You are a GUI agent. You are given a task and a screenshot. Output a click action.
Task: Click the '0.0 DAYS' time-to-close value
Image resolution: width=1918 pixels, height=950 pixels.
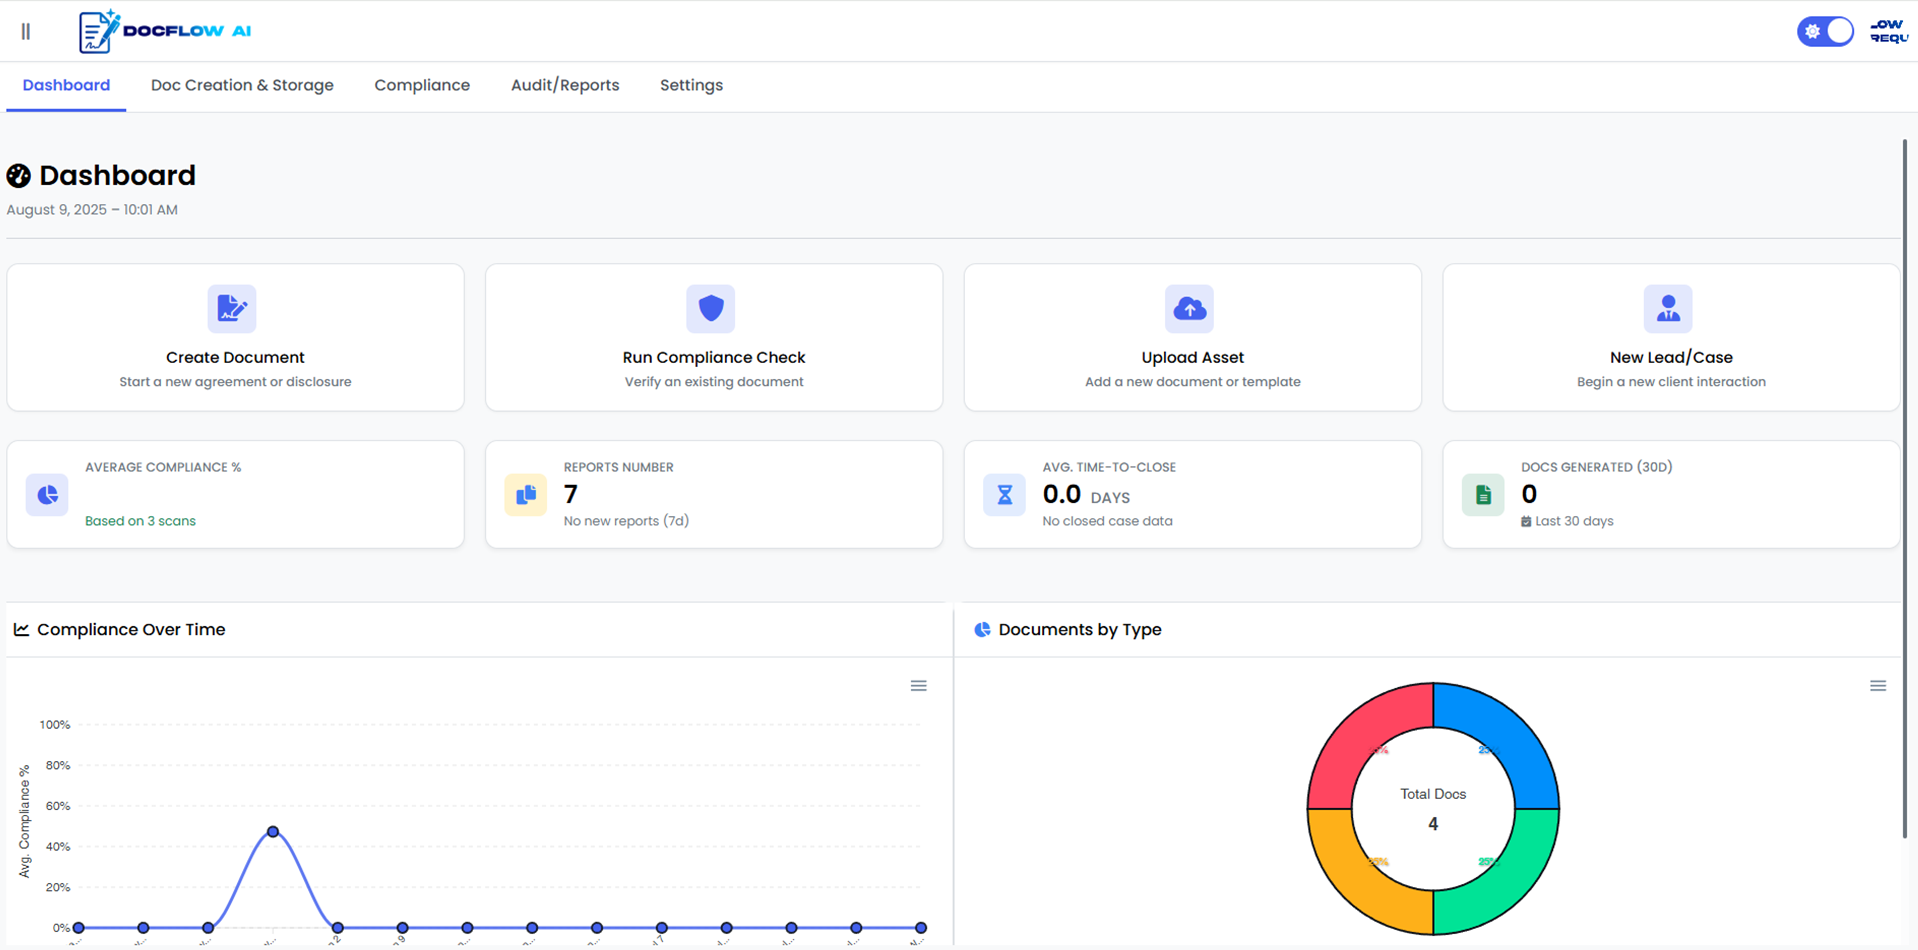click(1086, 495)
